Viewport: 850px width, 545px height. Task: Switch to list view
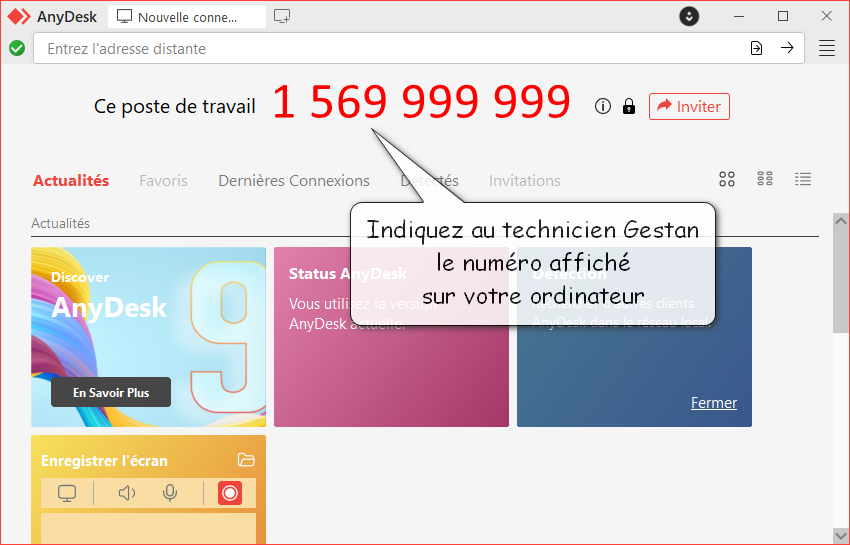pyautogui.click(x=803, y=179)
